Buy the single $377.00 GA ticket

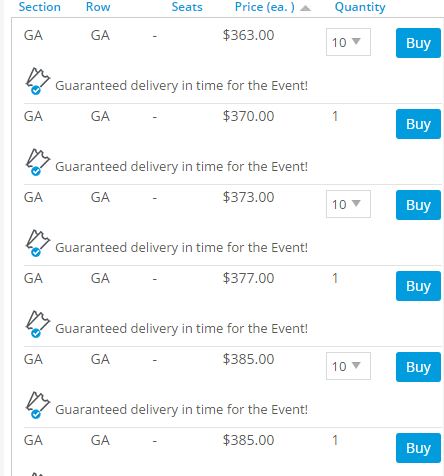pyautogui.click(x=418, y=286)
